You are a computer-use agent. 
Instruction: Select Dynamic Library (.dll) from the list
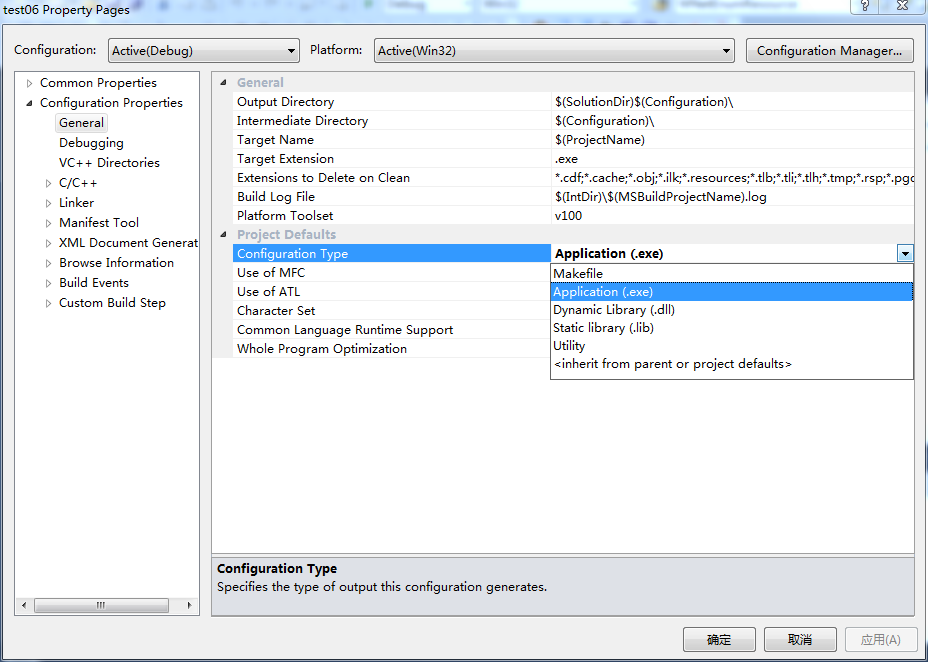click(x=612, y=309)
